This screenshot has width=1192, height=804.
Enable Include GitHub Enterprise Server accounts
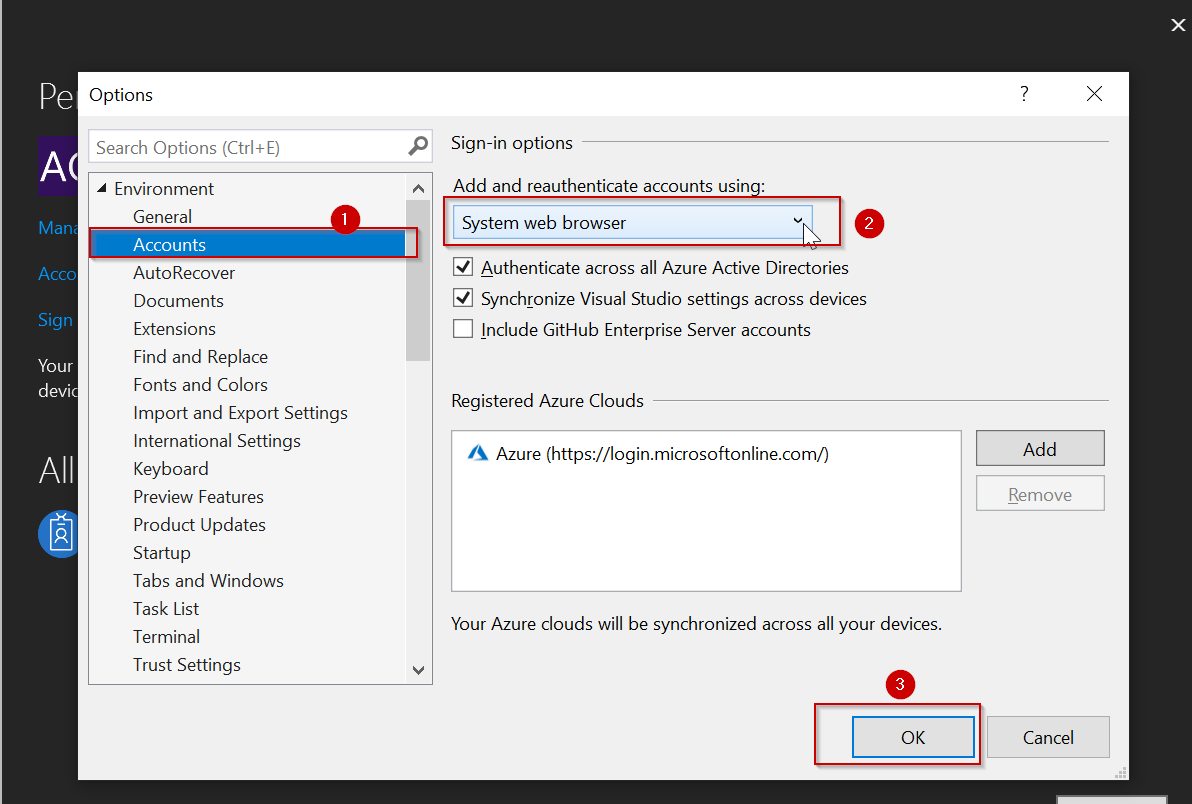(463, 329)
